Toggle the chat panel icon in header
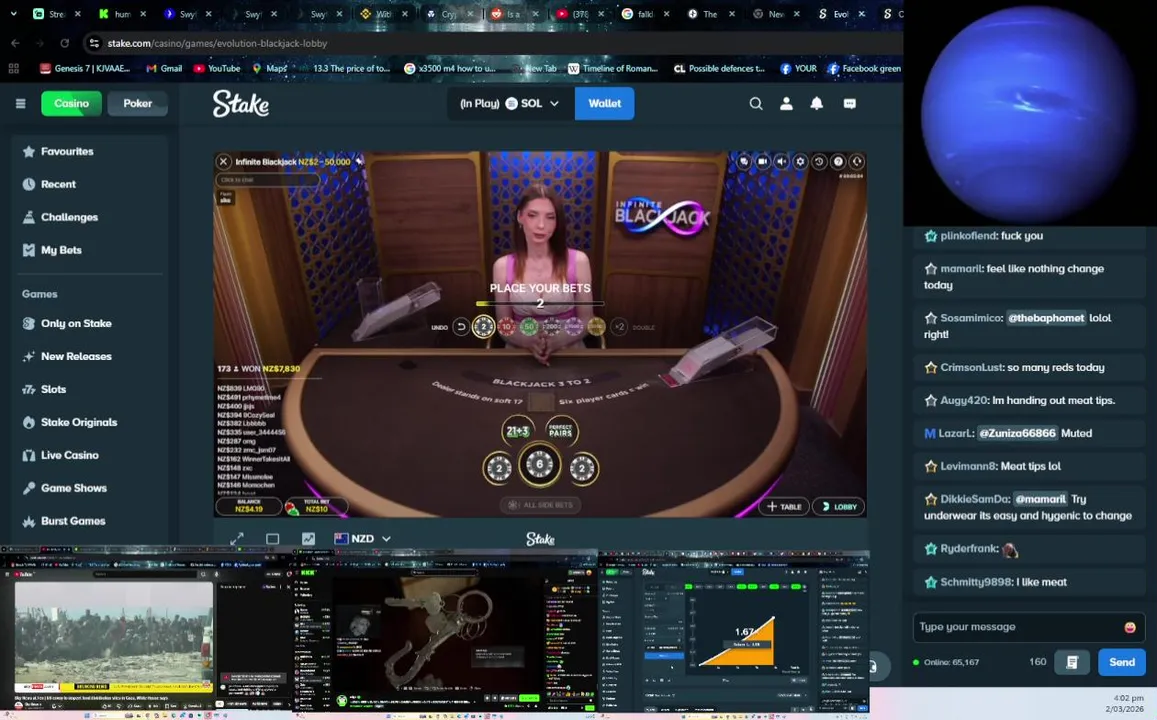Screen dimensions: 1157x720 click(x=849, y=103)
